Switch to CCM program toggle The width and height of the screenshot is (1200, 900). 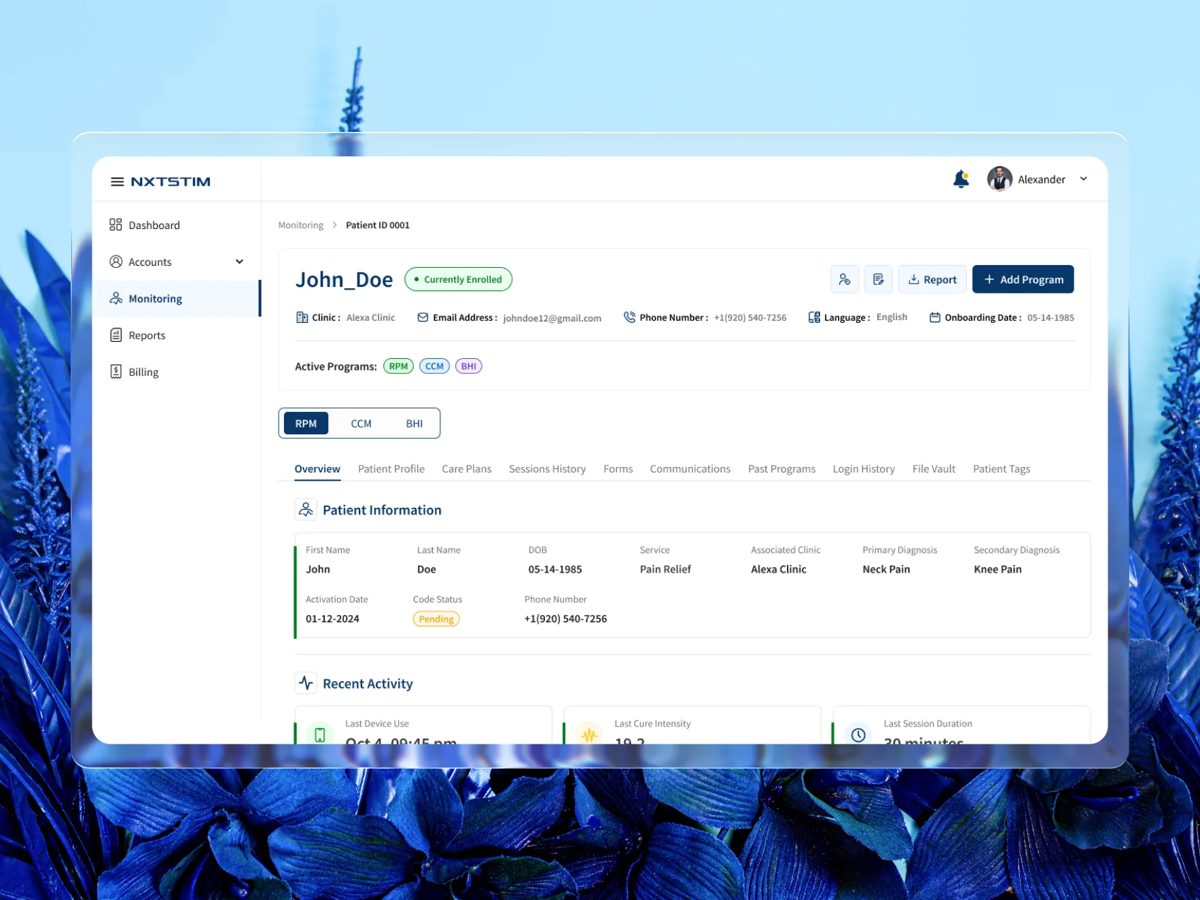point(361,423)
